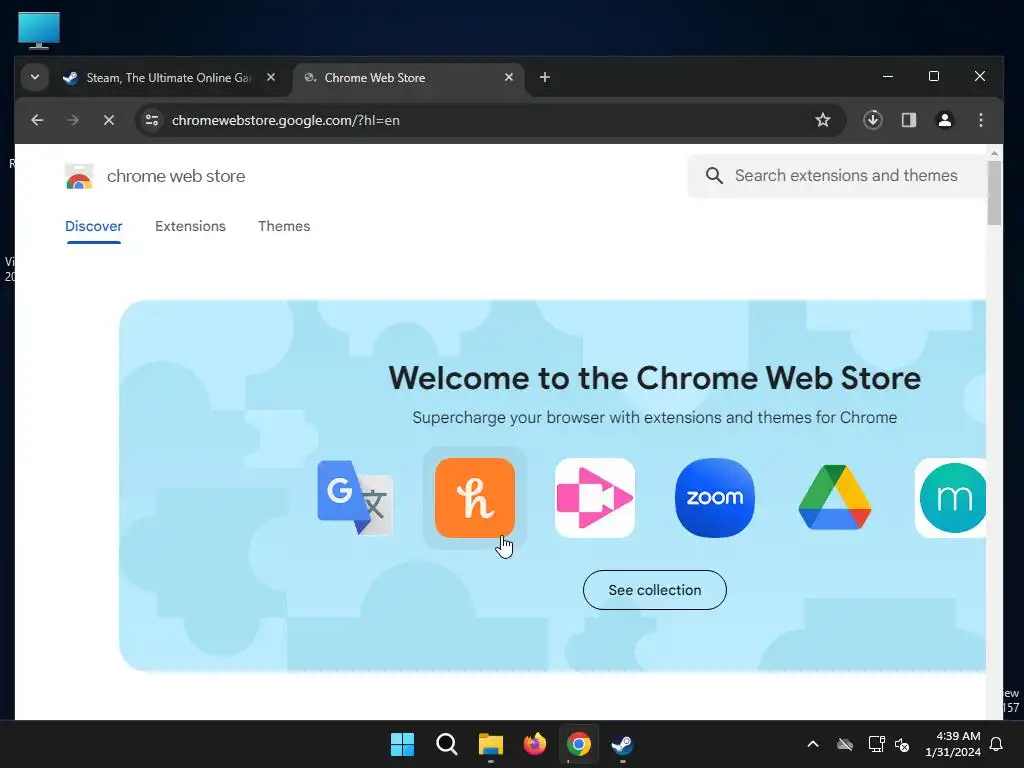Open the teal 'm' extension icon
Screen dimensions: 1024x768
(x=951, y=498)
